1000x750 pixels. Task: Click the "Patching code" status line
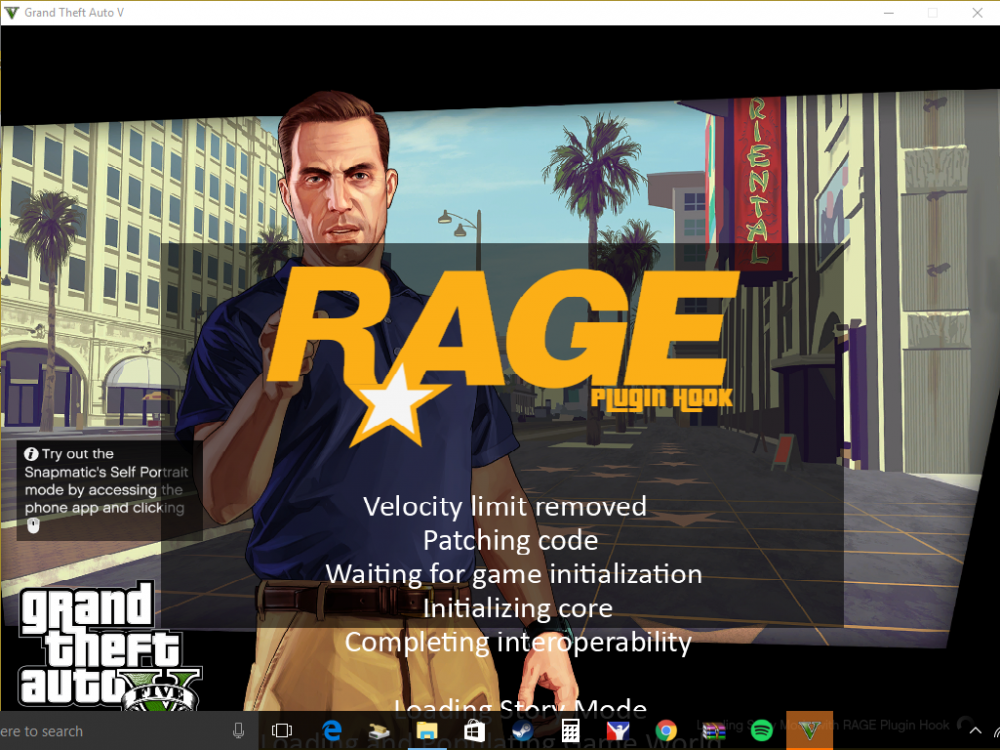tap(510, 540)
